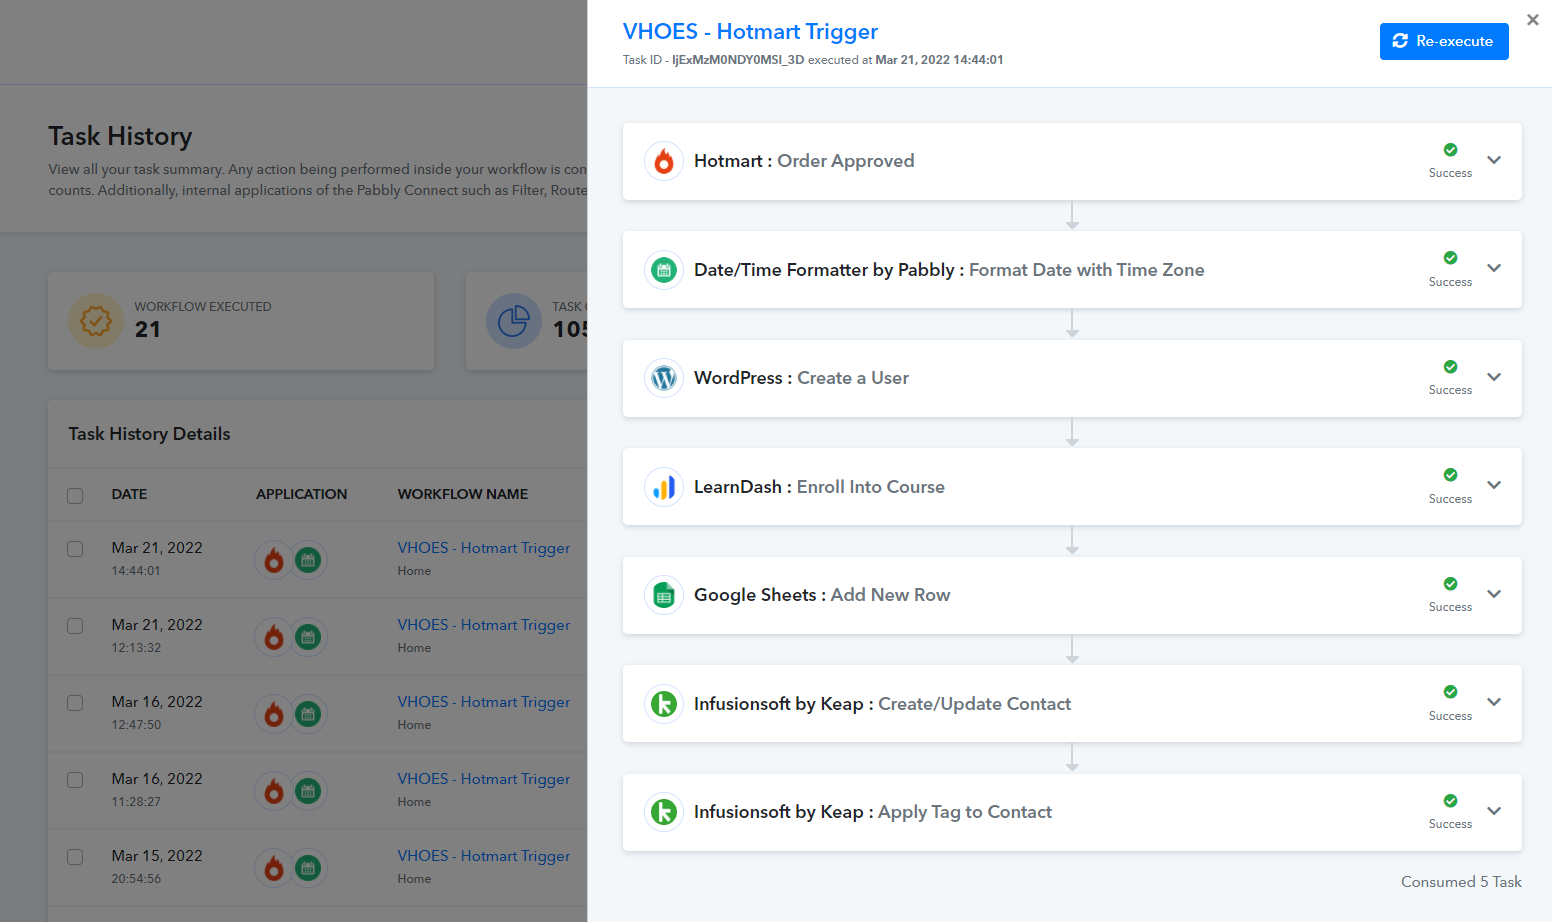Click the Hotmart flame icon in Order Approved step

pyautogui.click(x=664, y=161)
